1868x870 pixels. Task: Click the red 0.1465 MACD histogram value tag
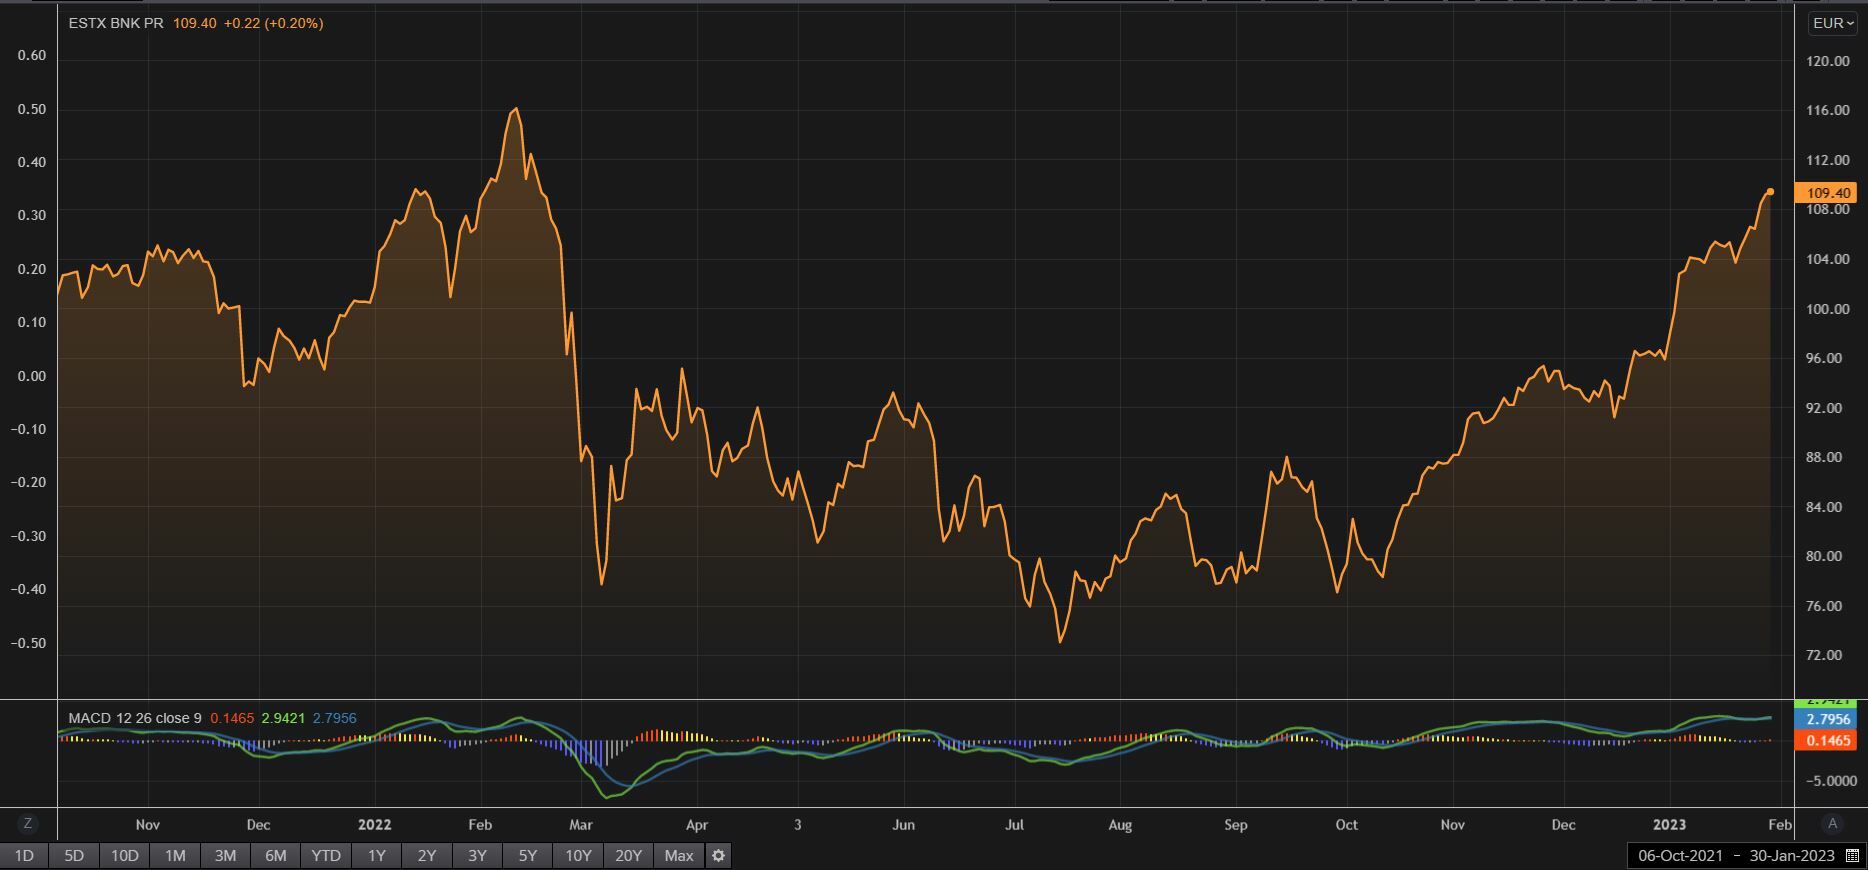[x=1826, y=740]
